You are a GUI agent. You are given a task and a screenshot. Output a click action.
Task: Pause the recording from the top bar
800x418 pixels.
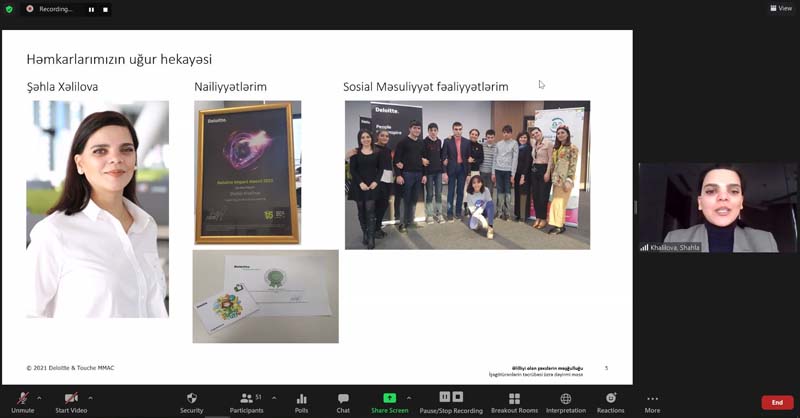pyautogui.click(x=92, y=9)
